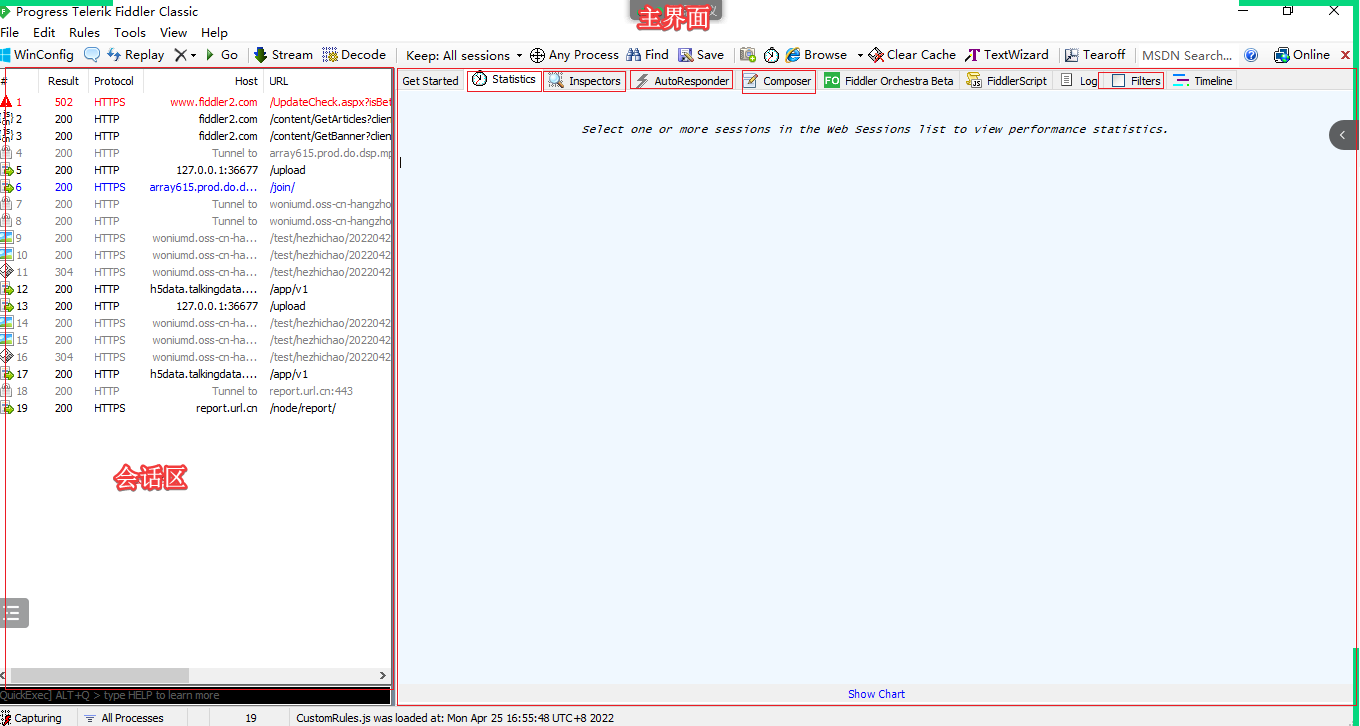The image size is (1360, 726).
Task: Select session 18 Tunnel to report.url.cn:443
Action: click(196, 391)
